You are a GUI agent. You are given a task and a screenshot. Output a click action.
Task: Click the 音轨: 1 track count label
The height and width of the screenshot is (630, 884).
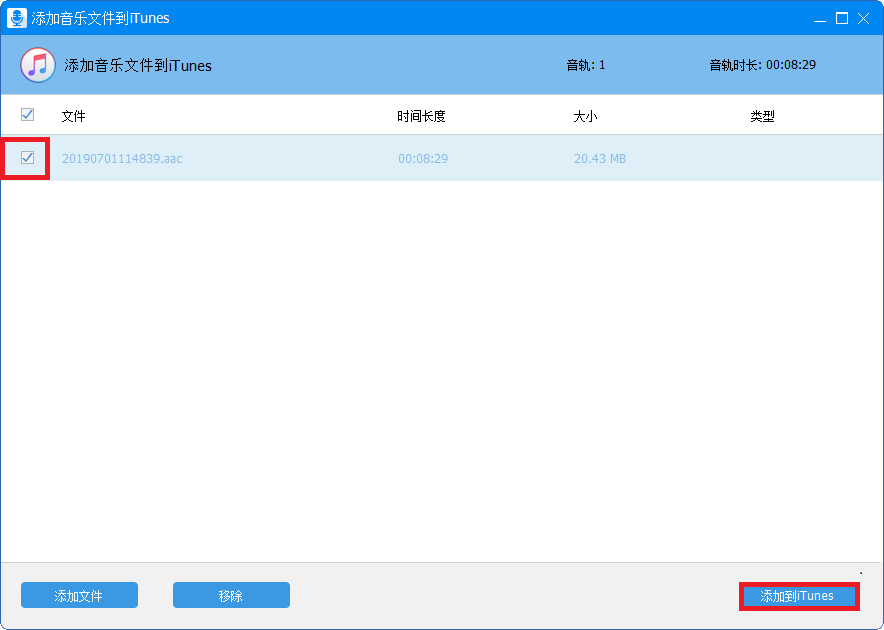point(586,65)
